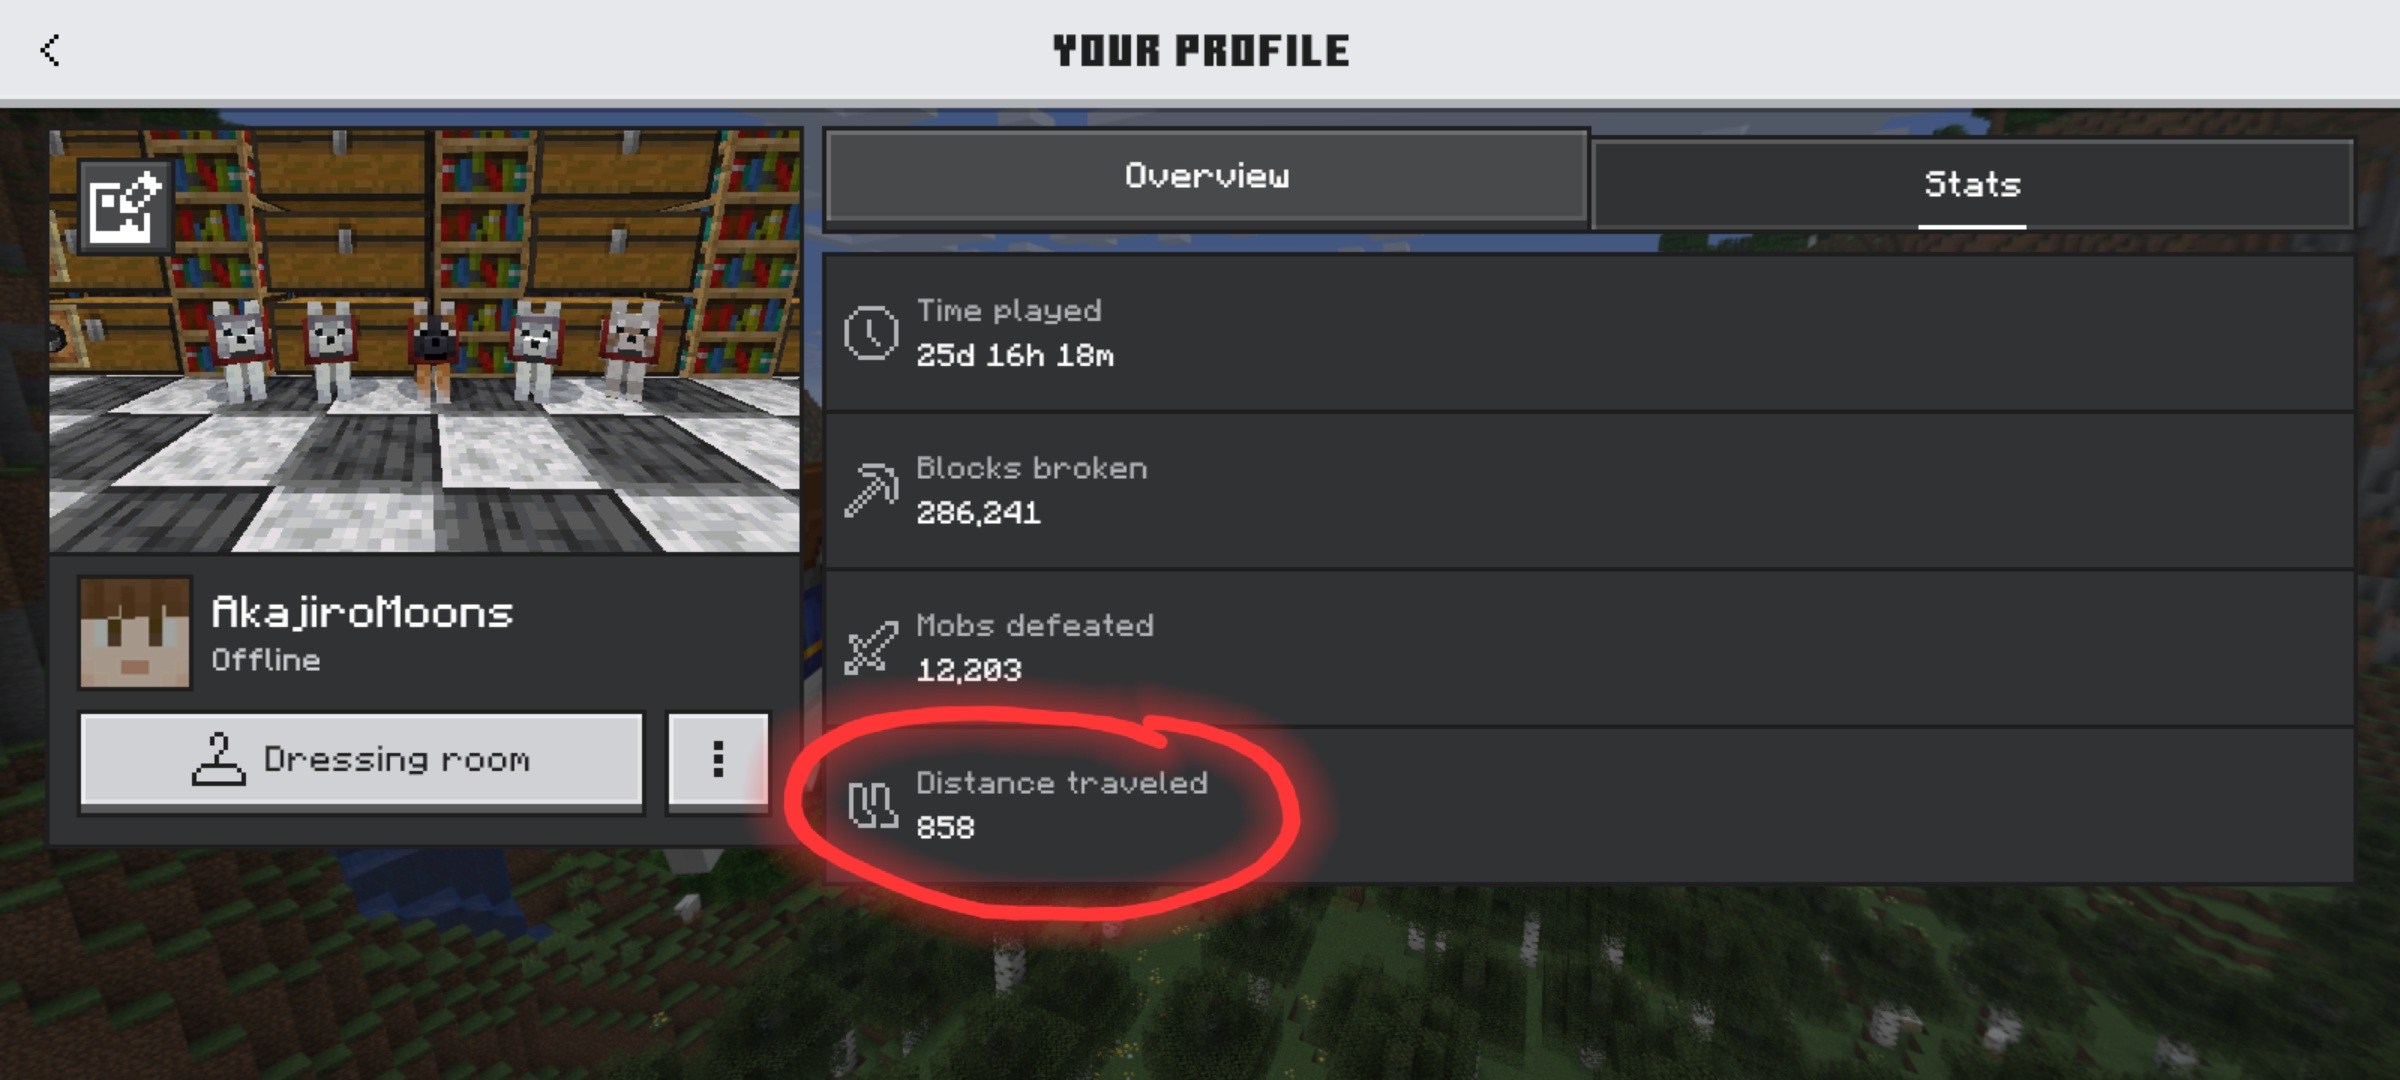Open the three-dot more options menu
The height and width of the screenshot is (1080, 2400).
[718, 759]
